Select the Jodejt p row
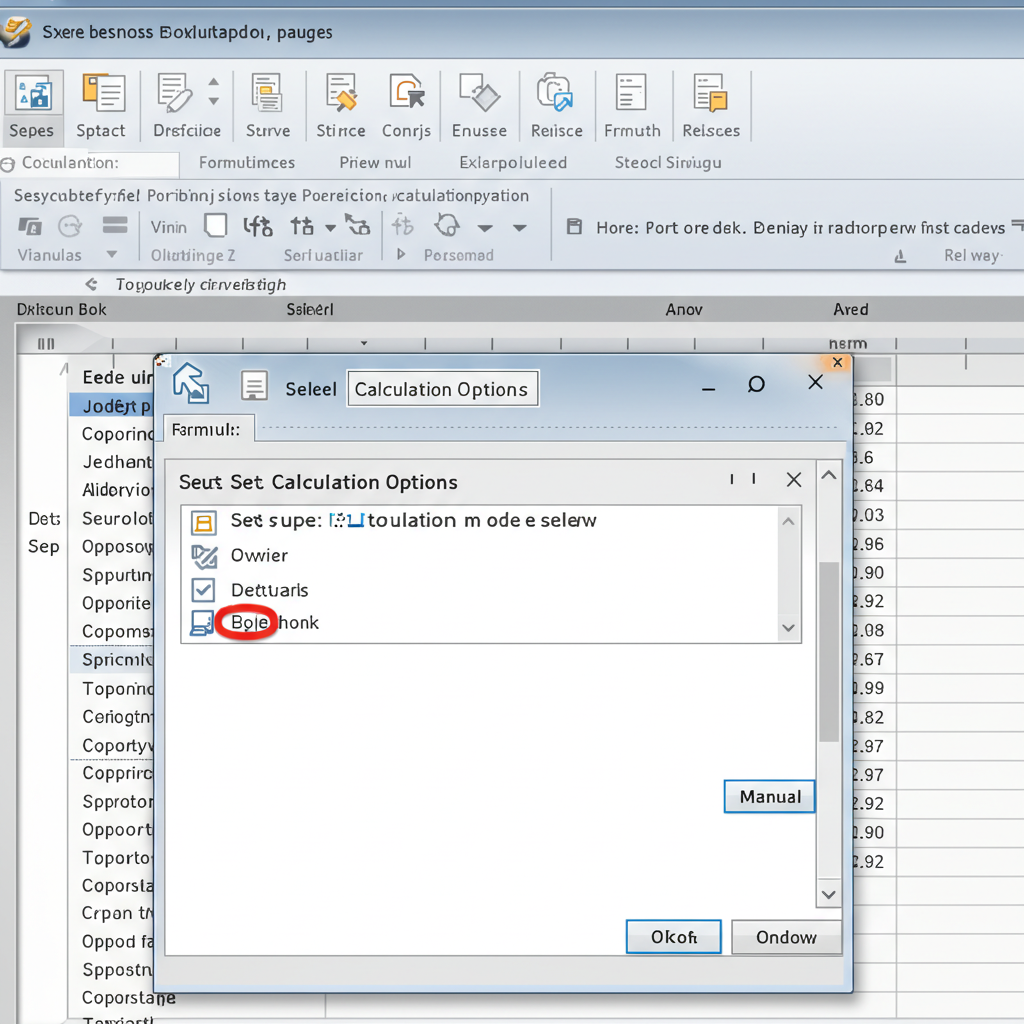Image resolution: width=1024 pixels, height=1024 pixels. 112,406
